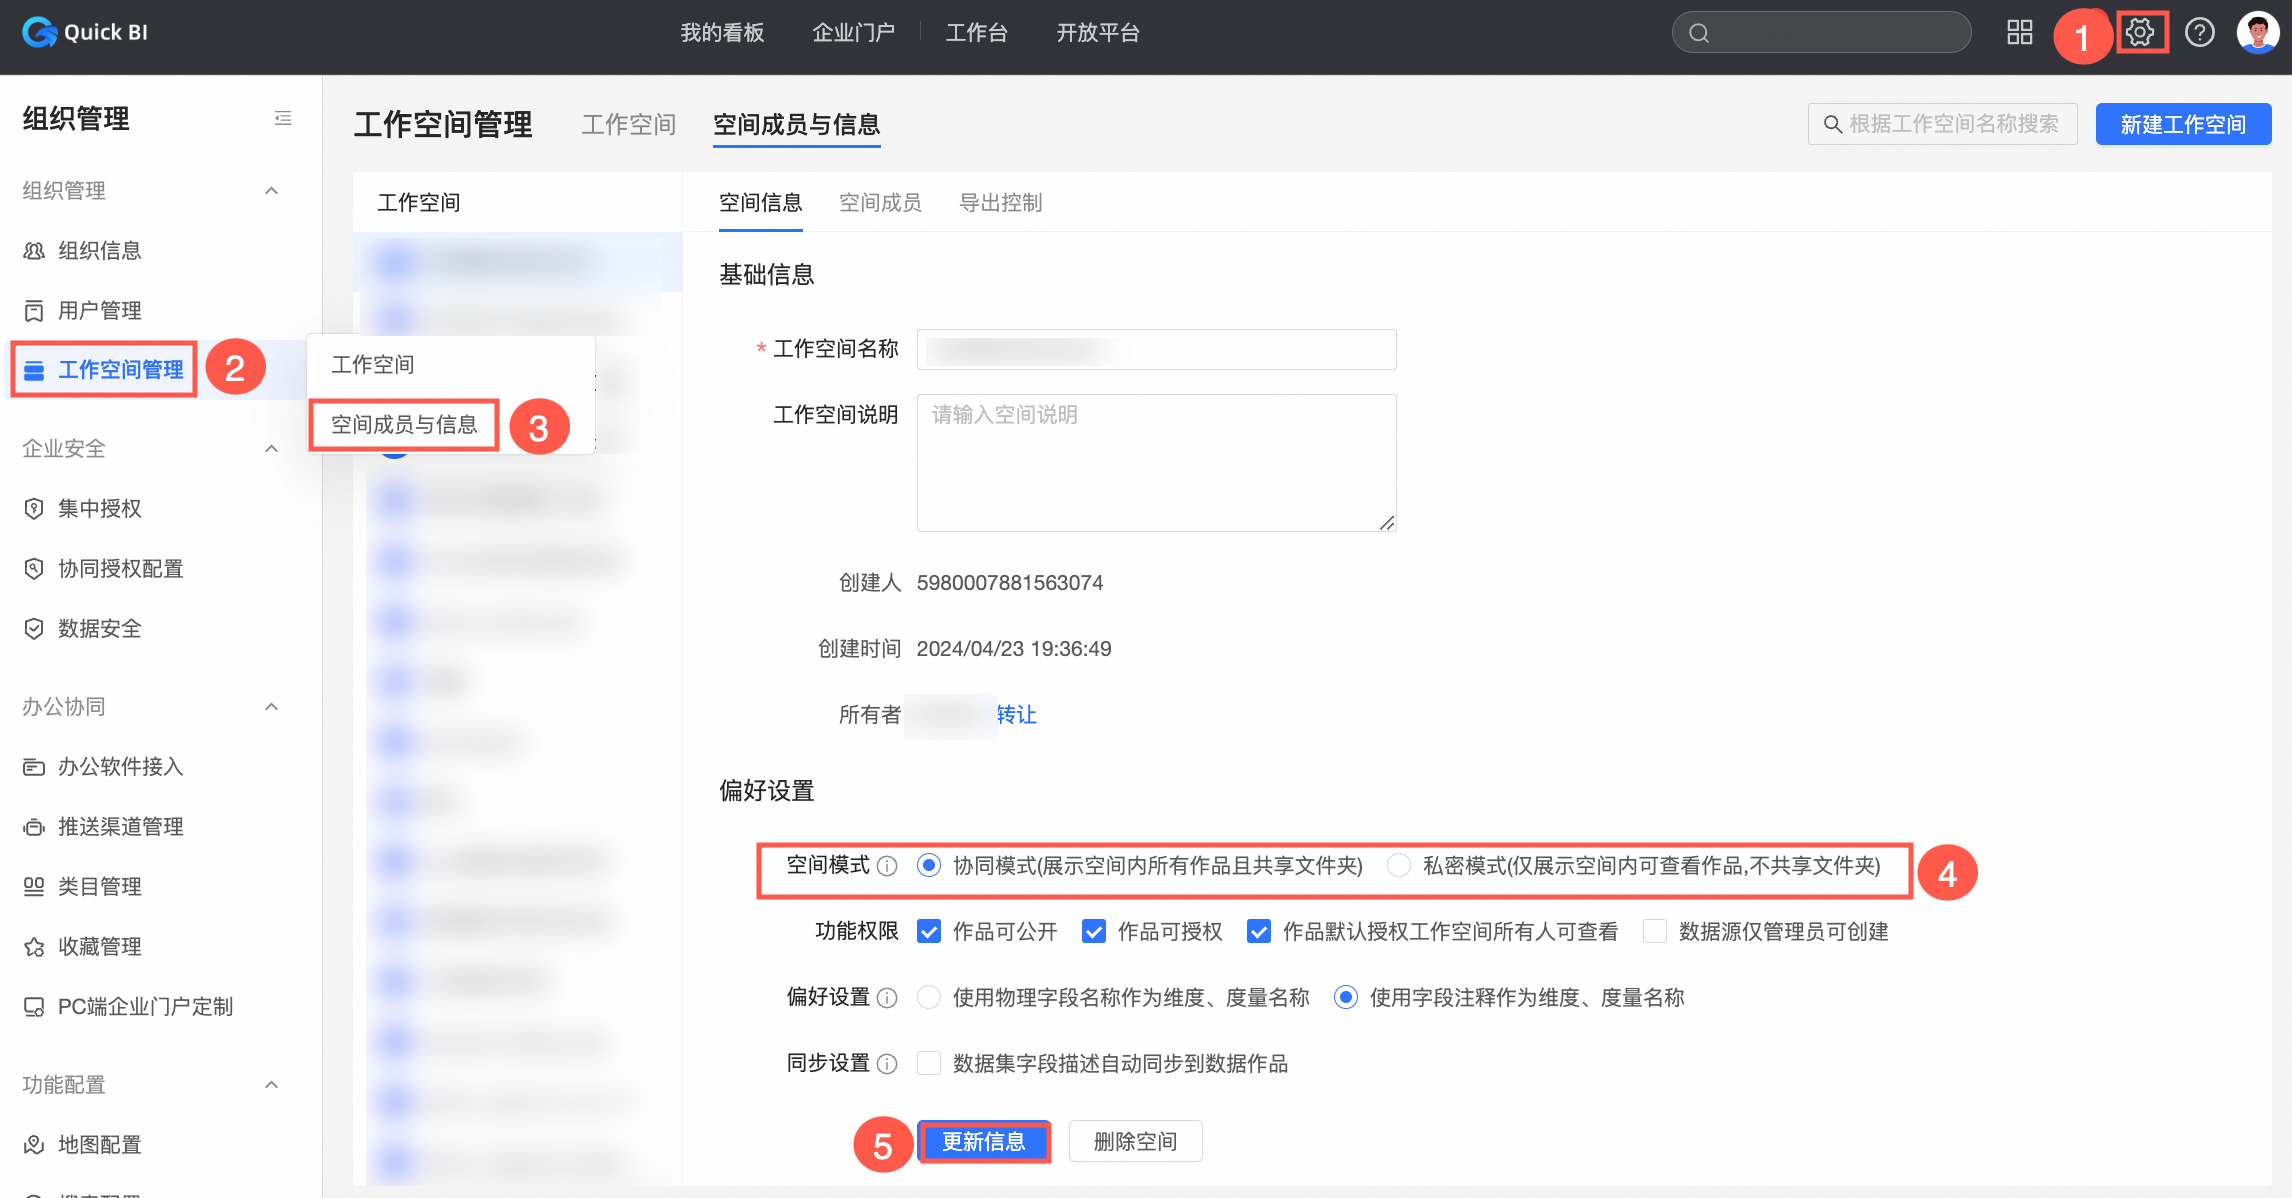Choose 空间成员与信息 in the flyout submenu

tap(404, 425)
